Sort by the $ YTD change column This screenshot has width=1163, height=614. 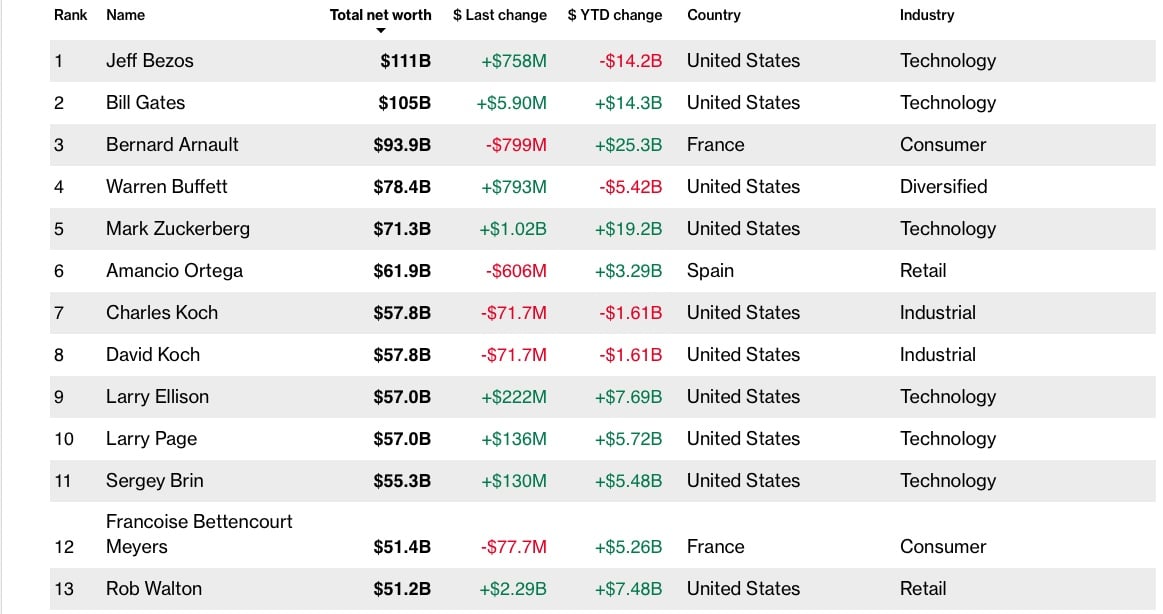click(x=614, y=15)
